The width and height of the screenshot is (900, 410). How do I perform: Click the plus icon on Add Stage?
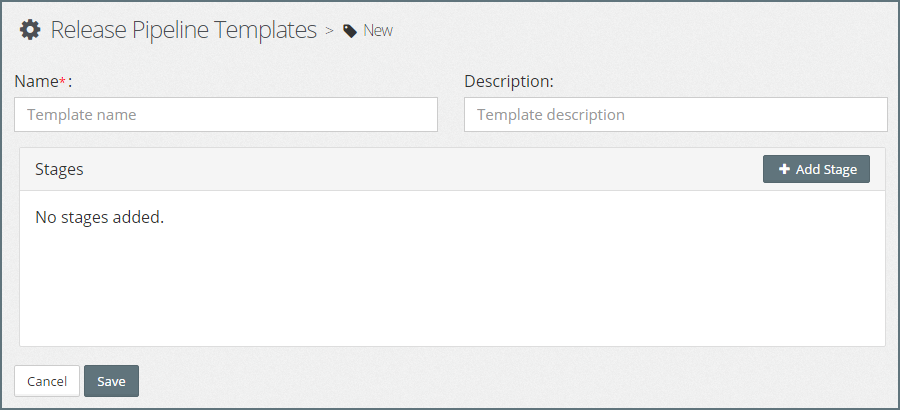(784, 170)
